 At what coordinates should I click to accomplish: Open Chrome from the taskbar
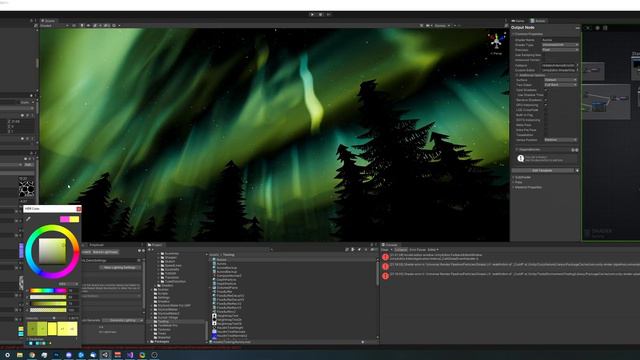32,355
